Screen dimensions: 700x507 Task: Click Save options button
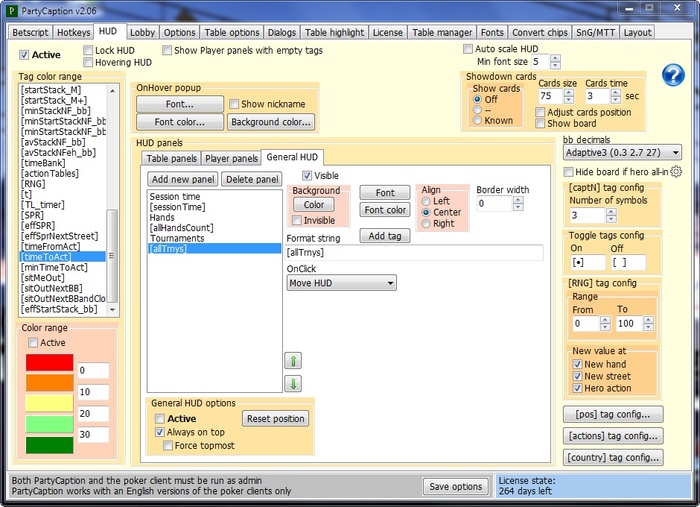pyautogui.click(x=455, y=486)
